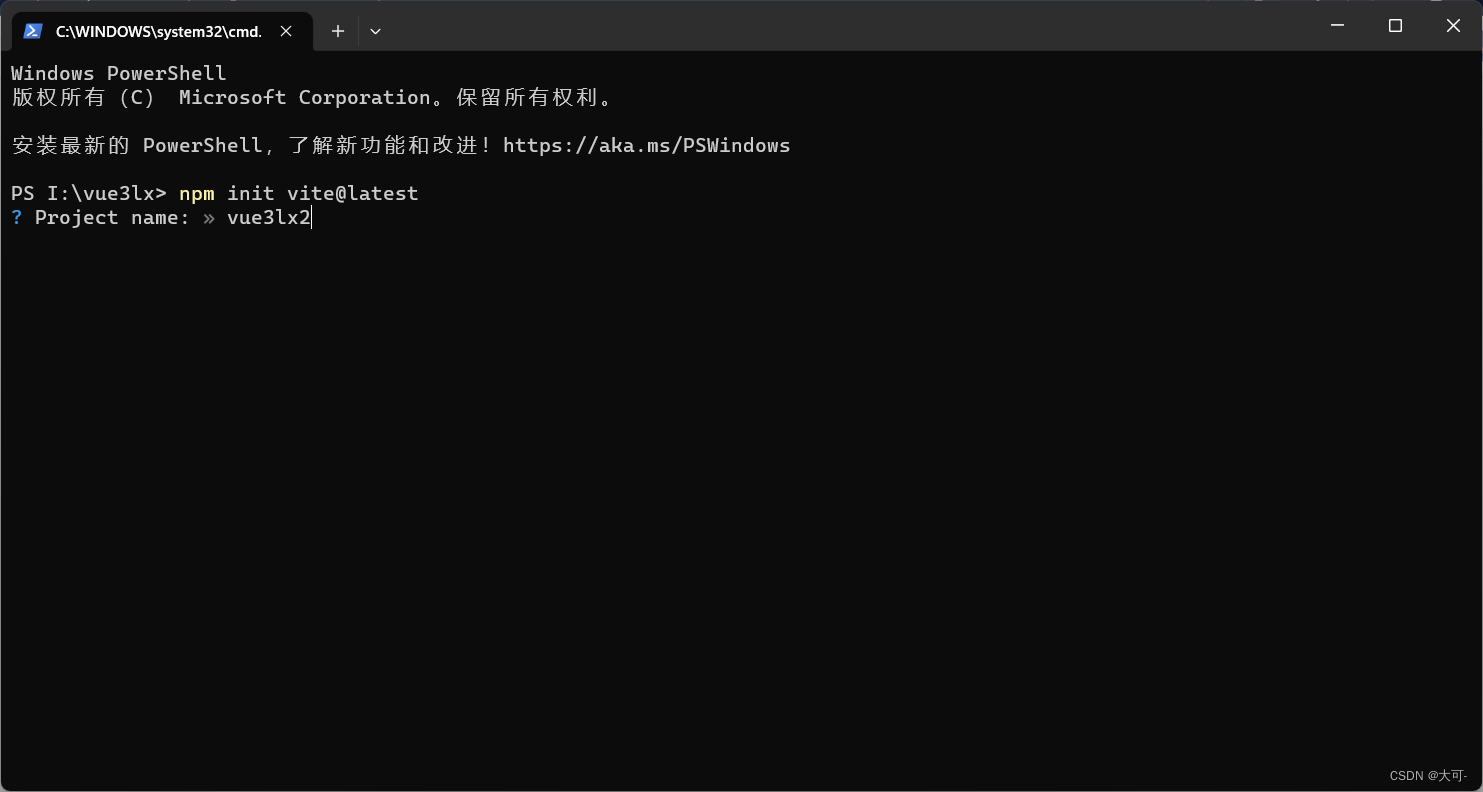Click the Project name input field
The image size is (1483, 792).
click(x=268, y=217)
